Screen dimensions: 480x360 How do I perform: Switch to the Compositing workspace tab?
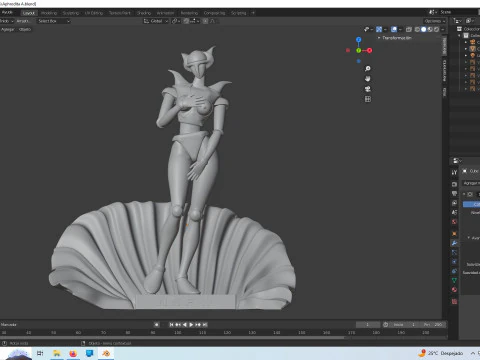coord(214,13)
